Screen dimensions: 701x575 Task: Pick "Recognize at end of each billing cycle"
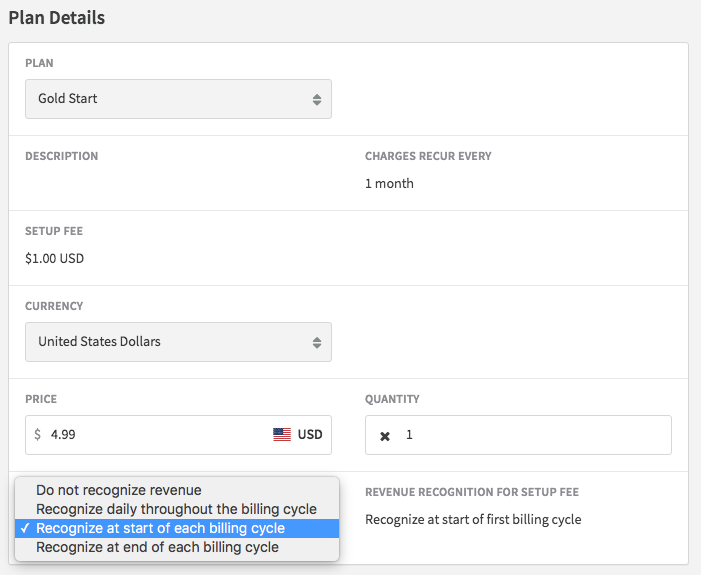(157, 547)
